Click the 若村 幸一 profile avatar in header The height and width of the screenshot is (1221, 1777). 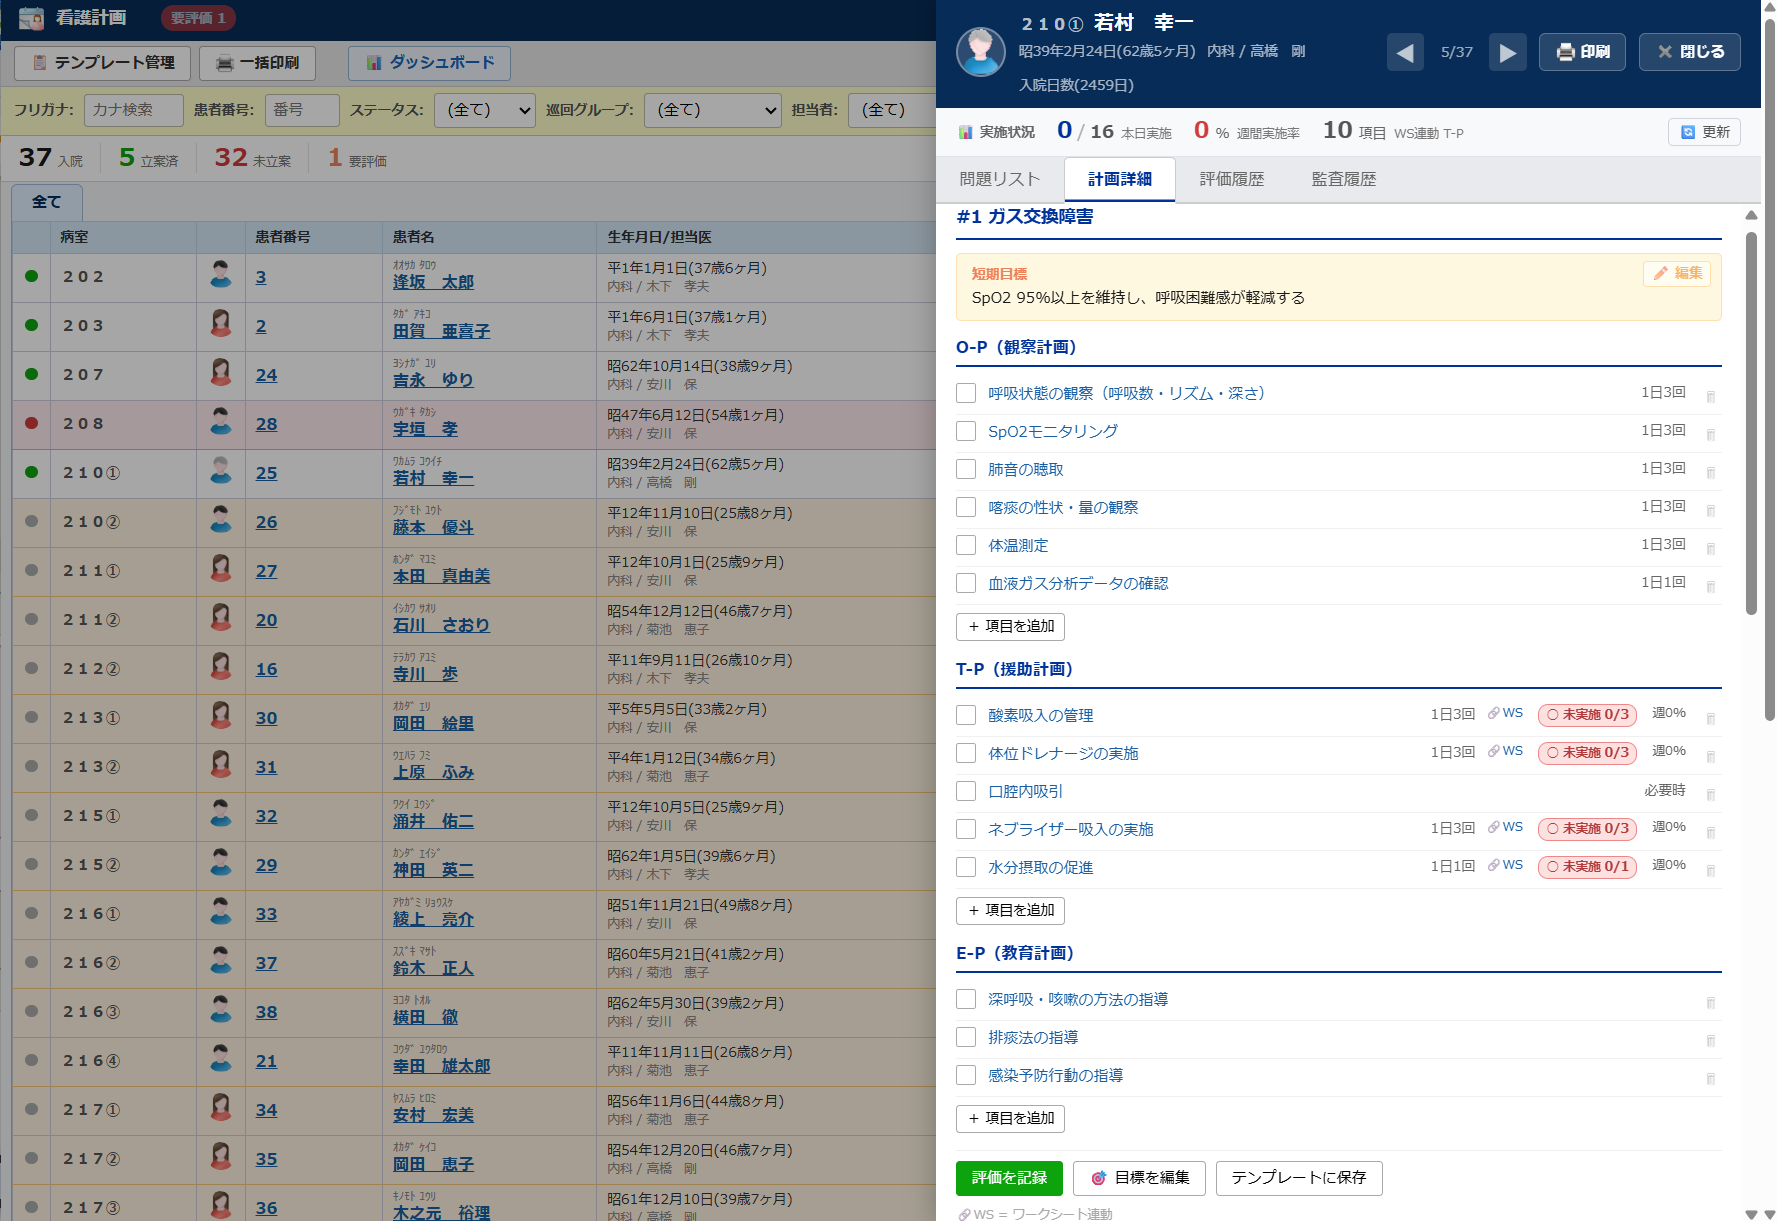981,52
